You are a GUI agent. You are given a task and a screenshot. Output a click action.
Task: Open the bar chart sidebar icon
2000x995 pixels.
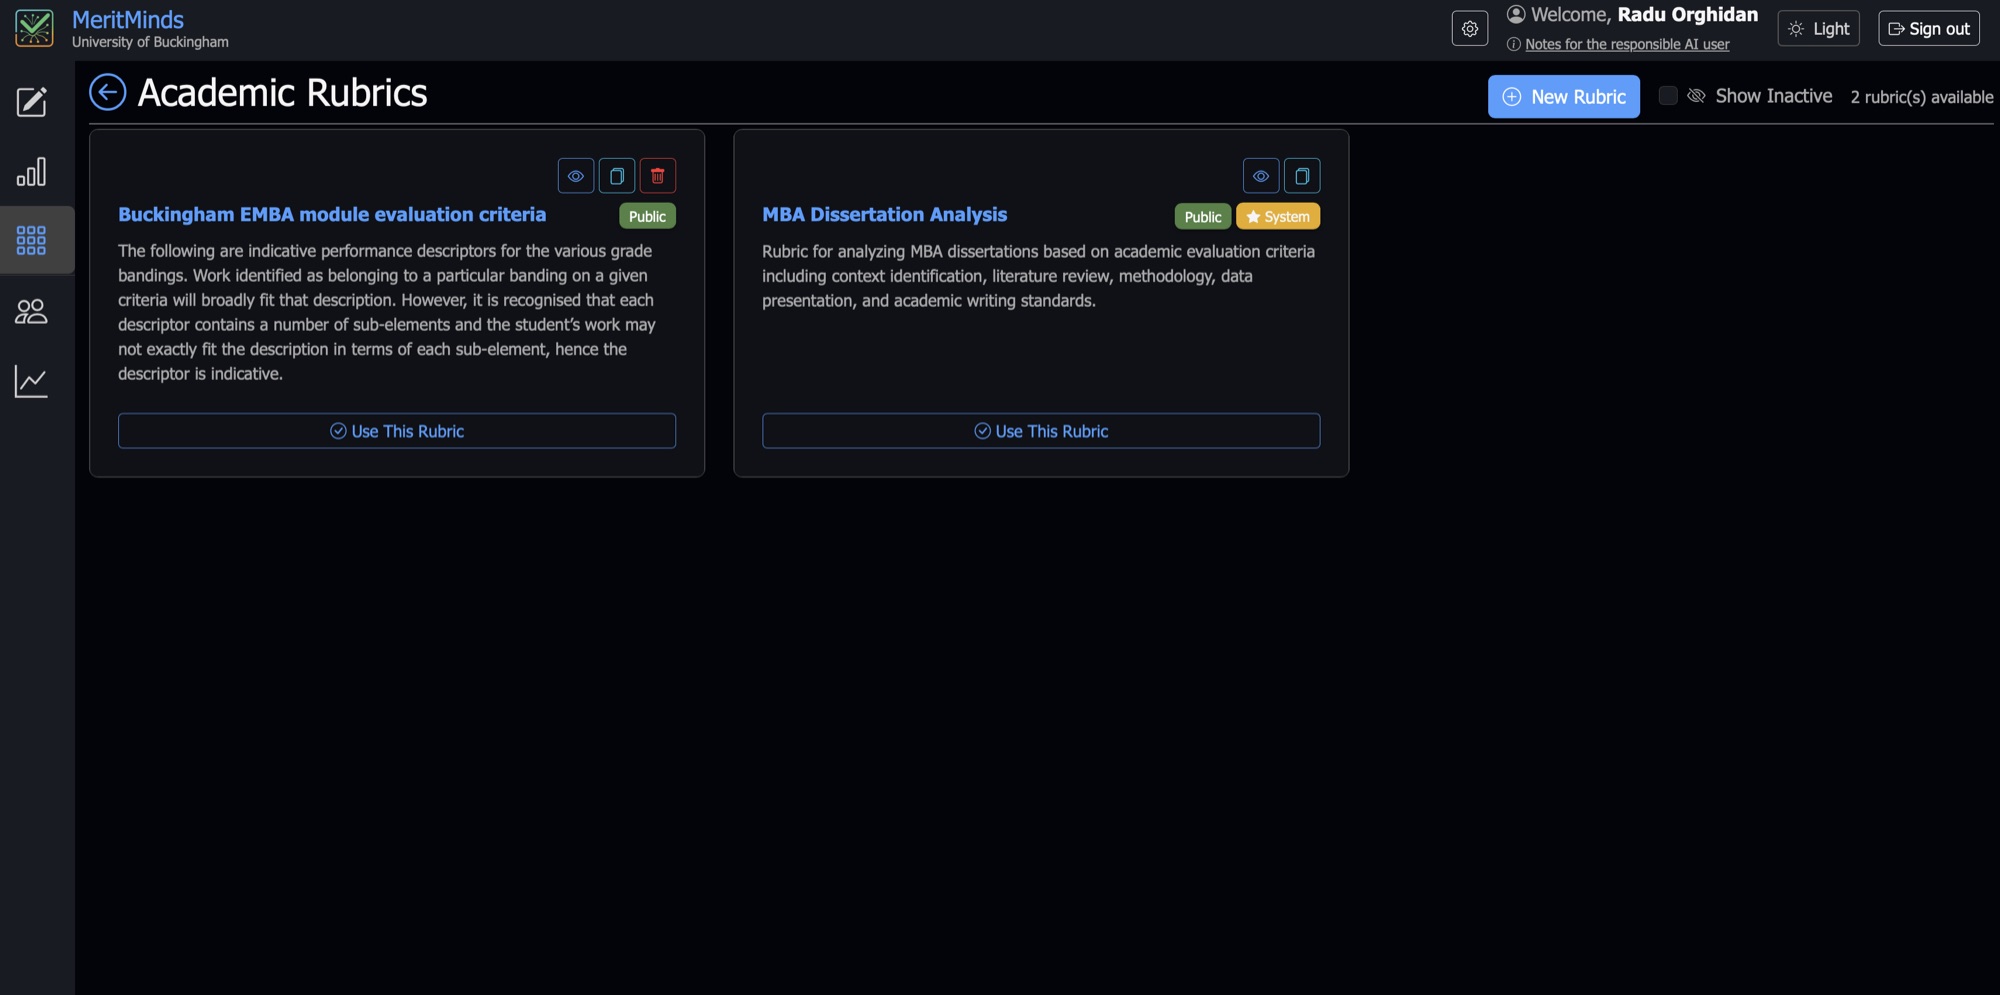[31, 172]
